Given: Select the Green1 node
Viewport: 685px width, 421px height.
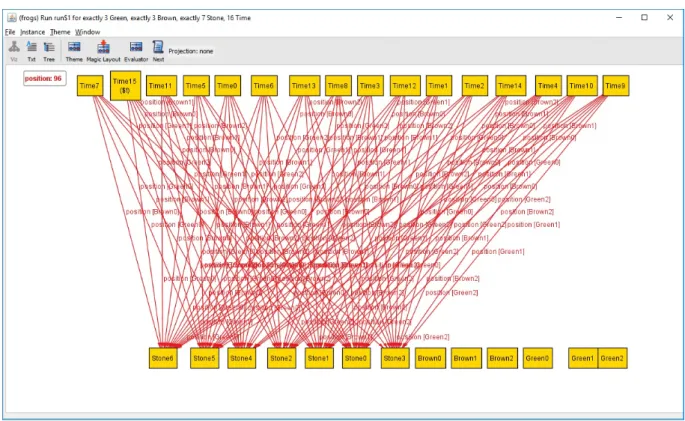Looking at the screenshot, I should [x=583, y=358].
